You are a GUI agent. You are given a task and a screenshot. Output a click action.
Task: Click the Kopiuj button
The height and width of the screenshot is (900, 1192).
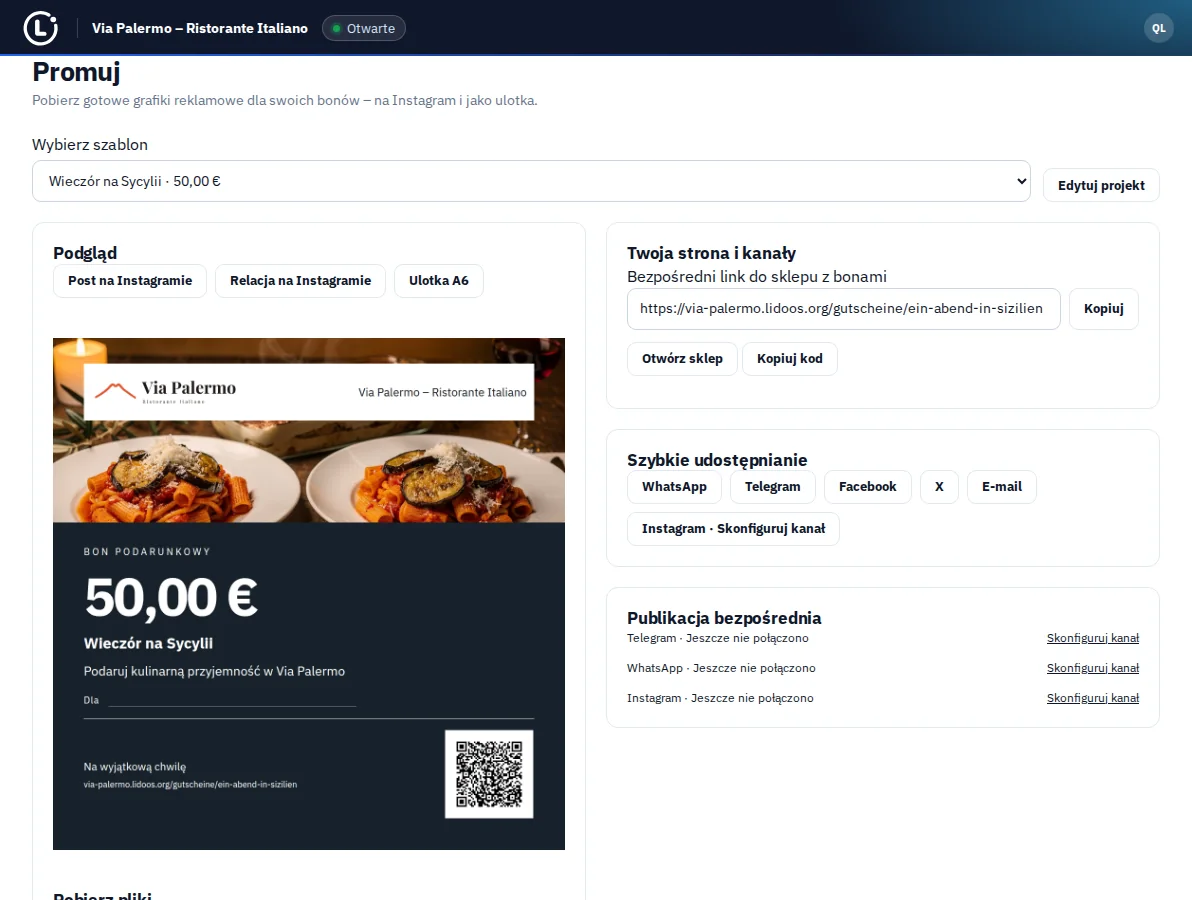(1103, 309)
